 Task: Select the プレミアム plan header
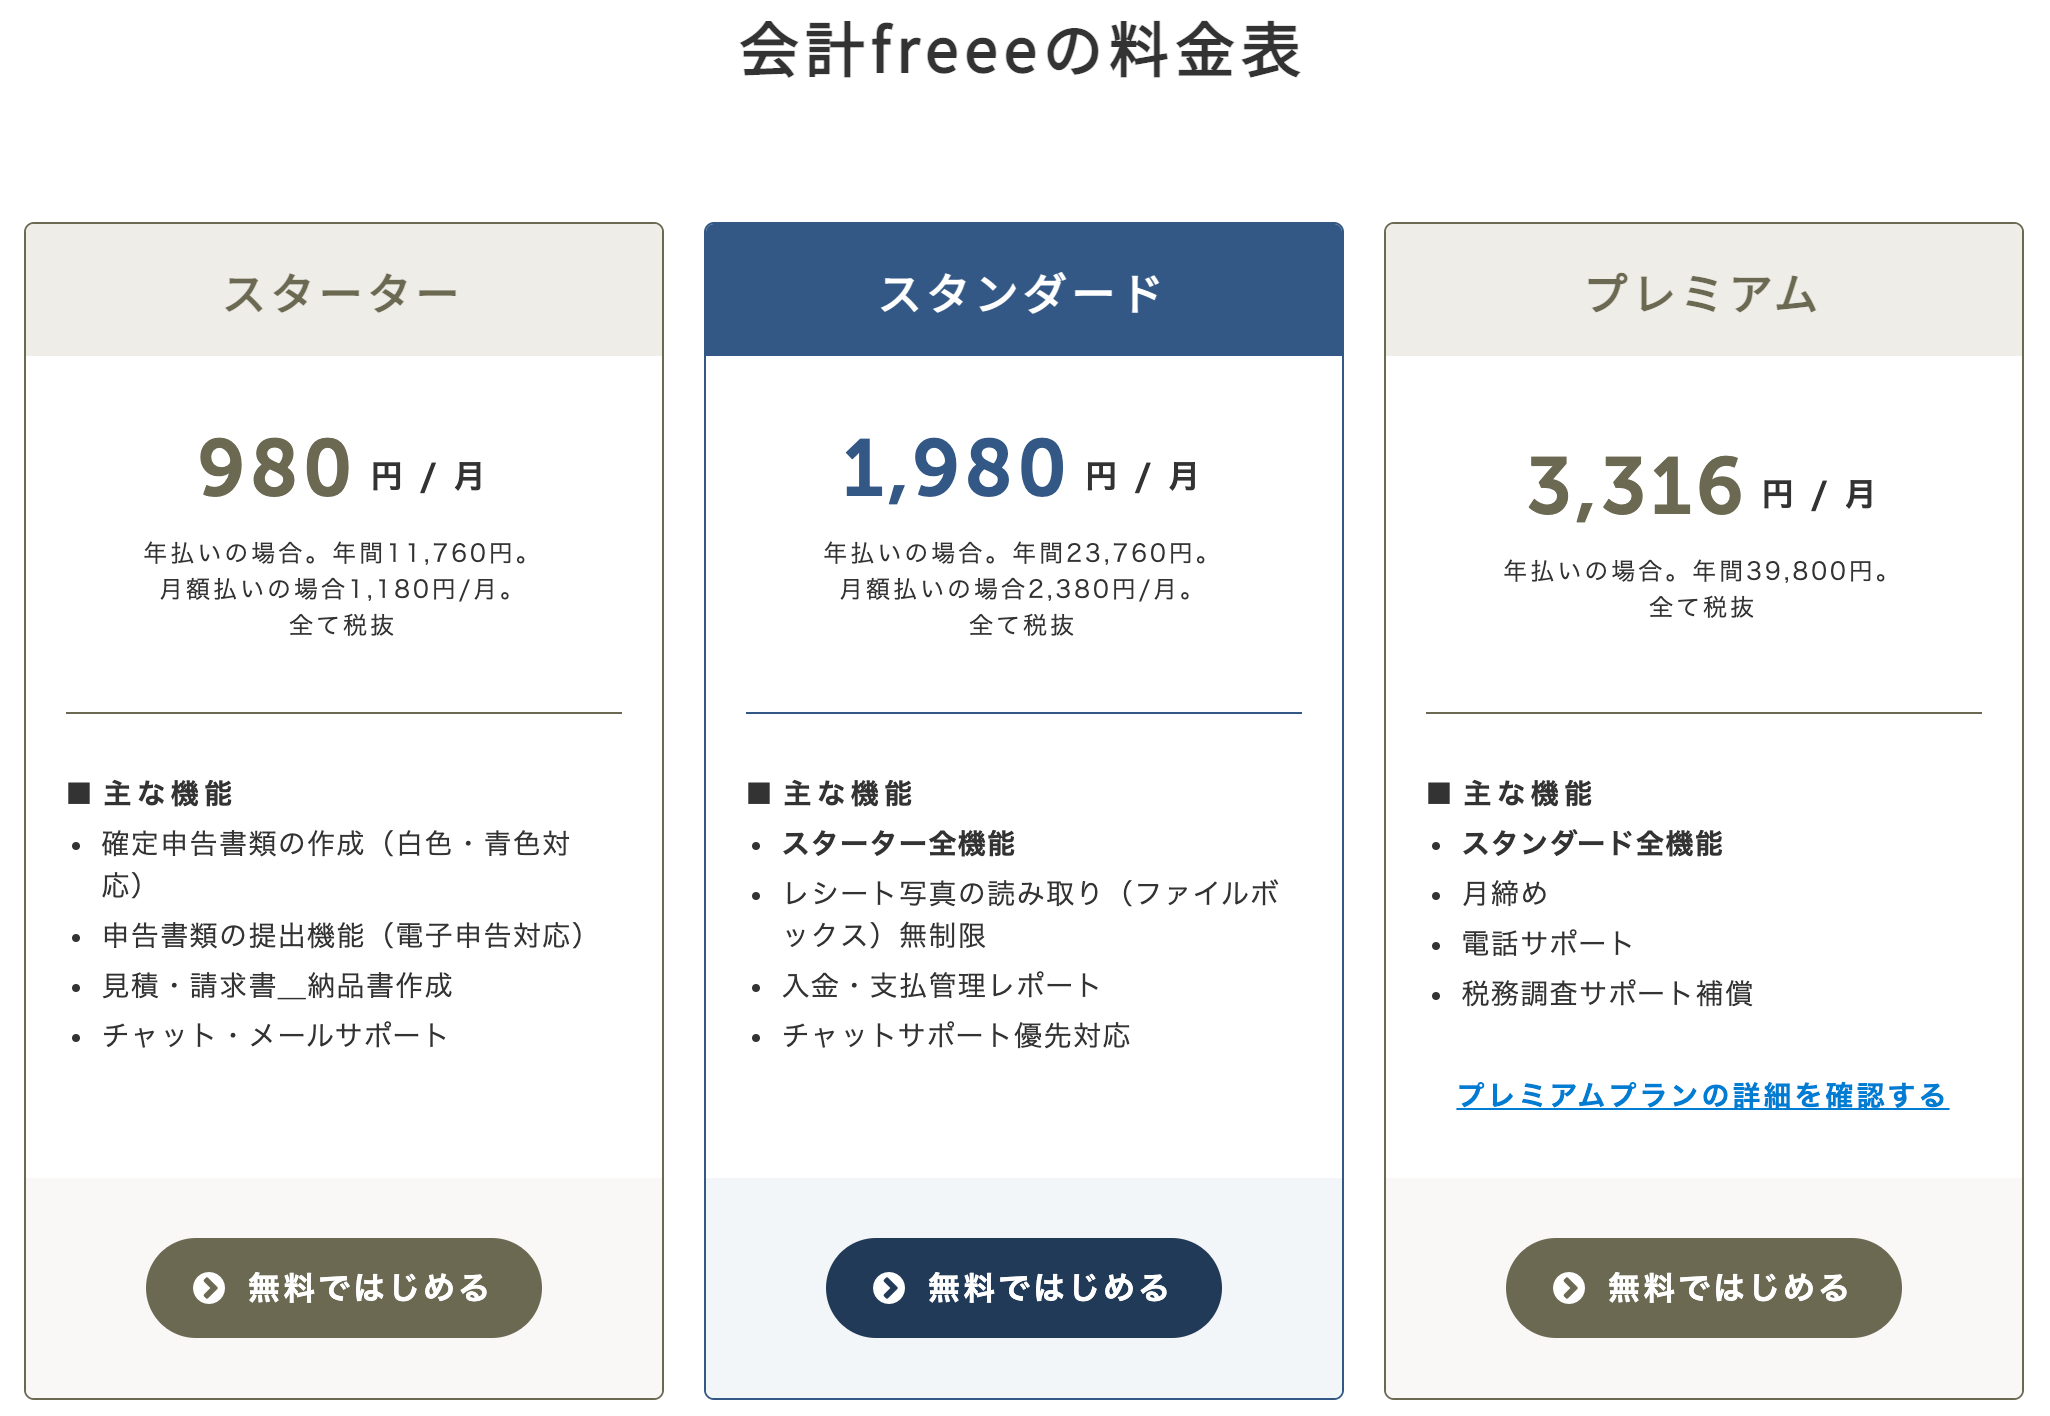pyautogui.click(x=1702, y=290)
